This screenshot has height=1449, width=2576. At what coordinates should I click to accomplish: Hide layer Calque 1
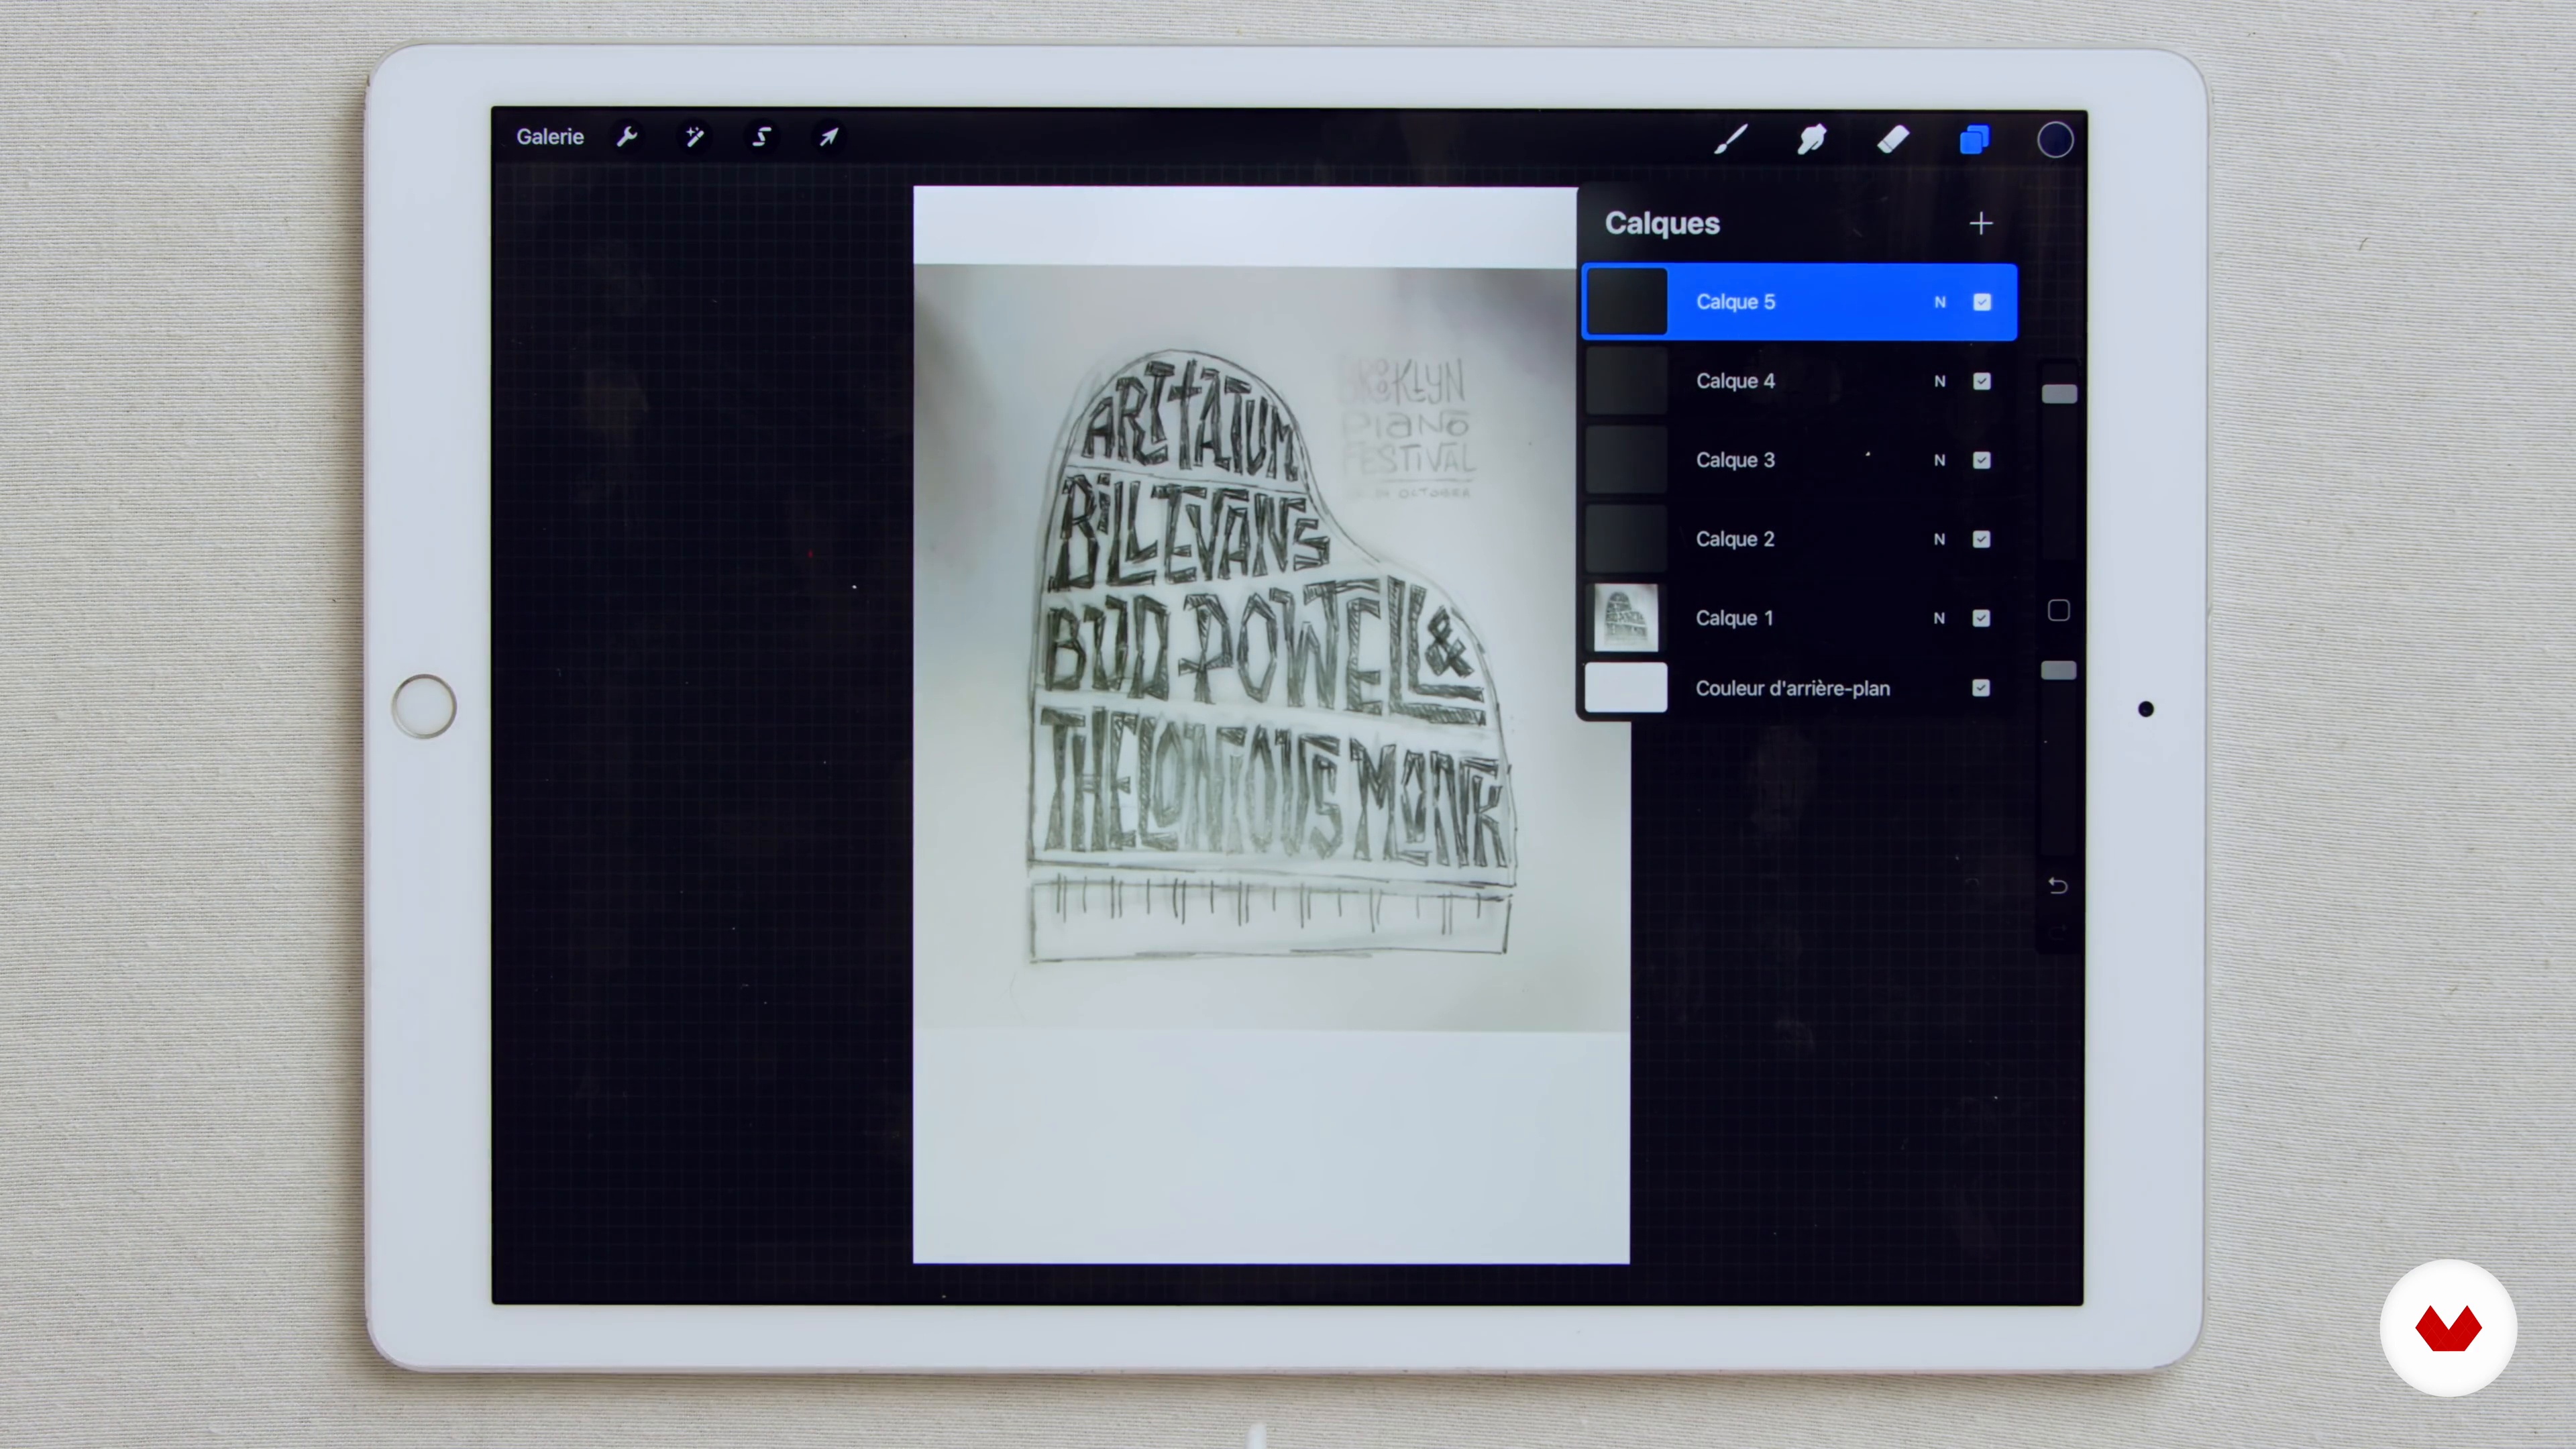[x=1982, y=618]
